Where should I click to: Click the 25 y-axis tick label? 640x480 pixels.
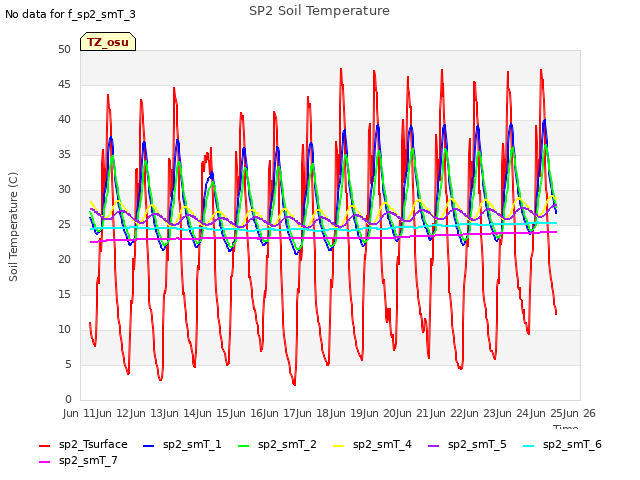click(64, 224)
